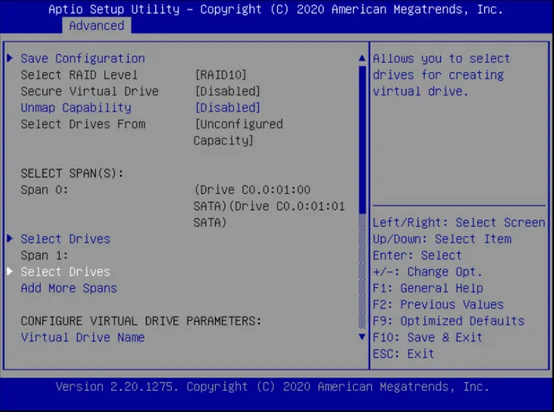Click CONFIGURE VIRTUAL DRIVE PARAMETERS heading
The width and height of the screenshot is (554, 412).
point(141,321)
